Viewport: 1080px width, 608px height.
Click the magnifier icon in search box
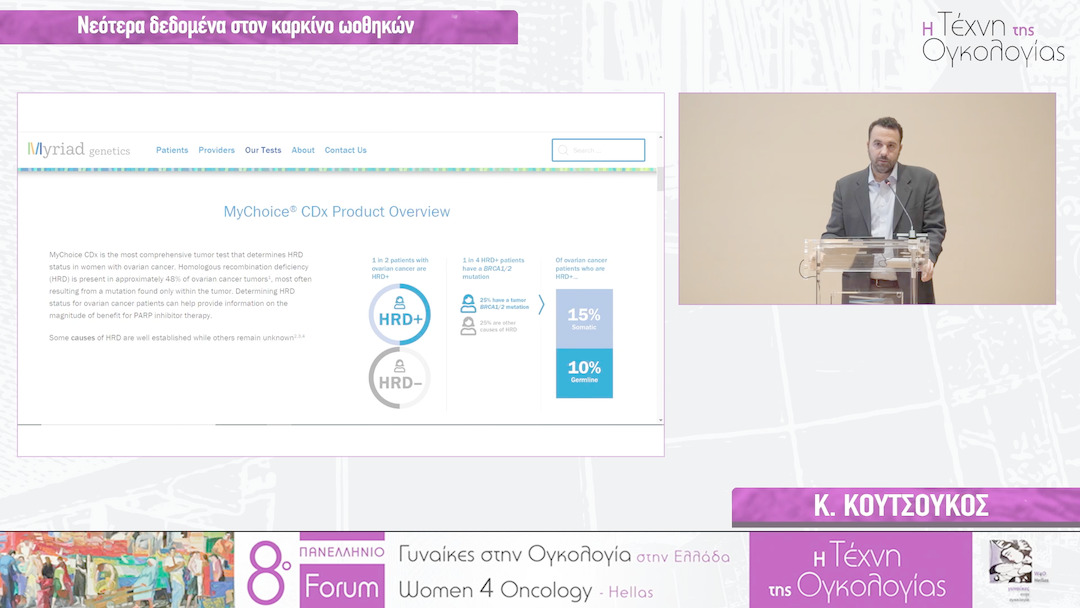(565, 151)
